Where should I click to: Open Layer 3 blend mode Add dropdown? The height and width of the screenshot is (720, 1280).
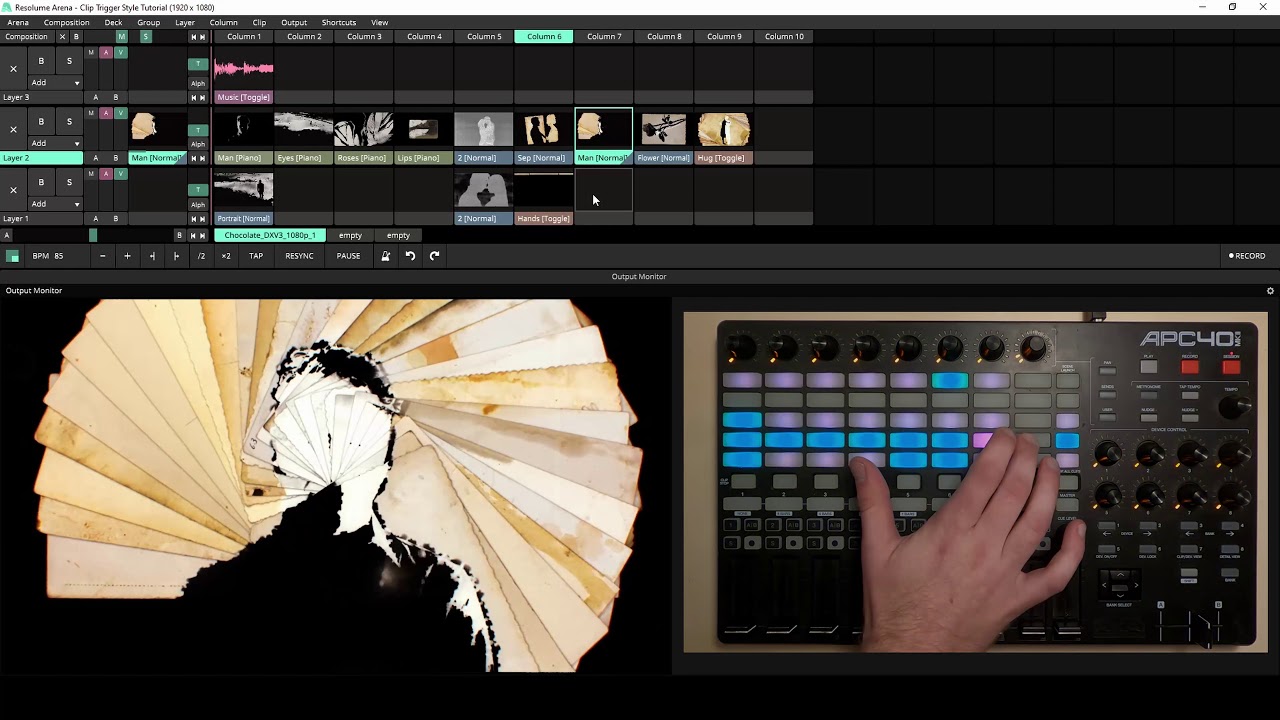tap(55, 83)
